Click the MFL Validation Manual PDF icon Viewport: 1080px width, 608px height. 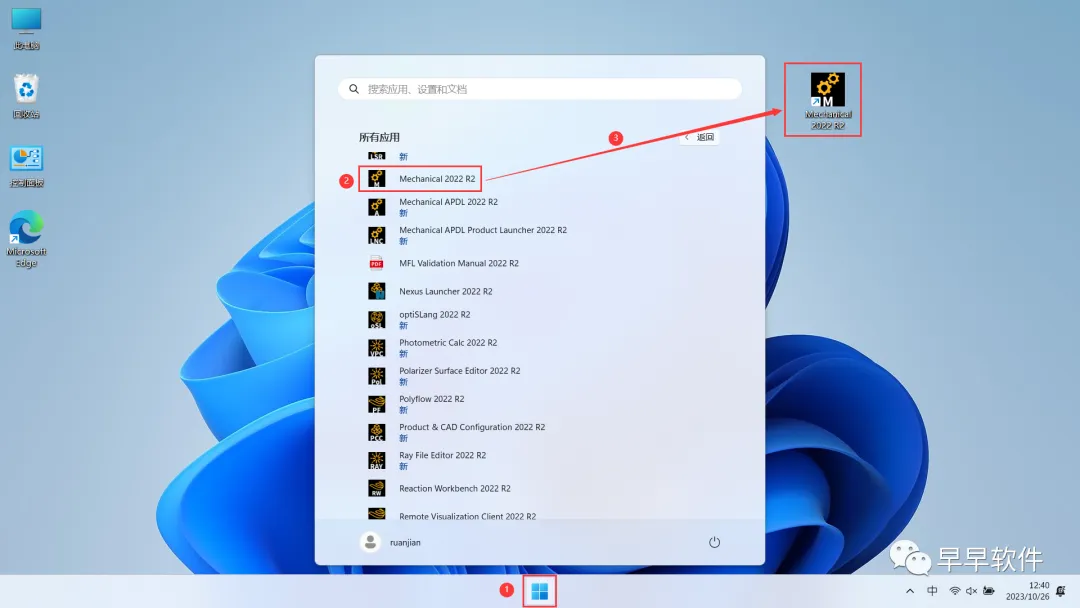point(377,263)
